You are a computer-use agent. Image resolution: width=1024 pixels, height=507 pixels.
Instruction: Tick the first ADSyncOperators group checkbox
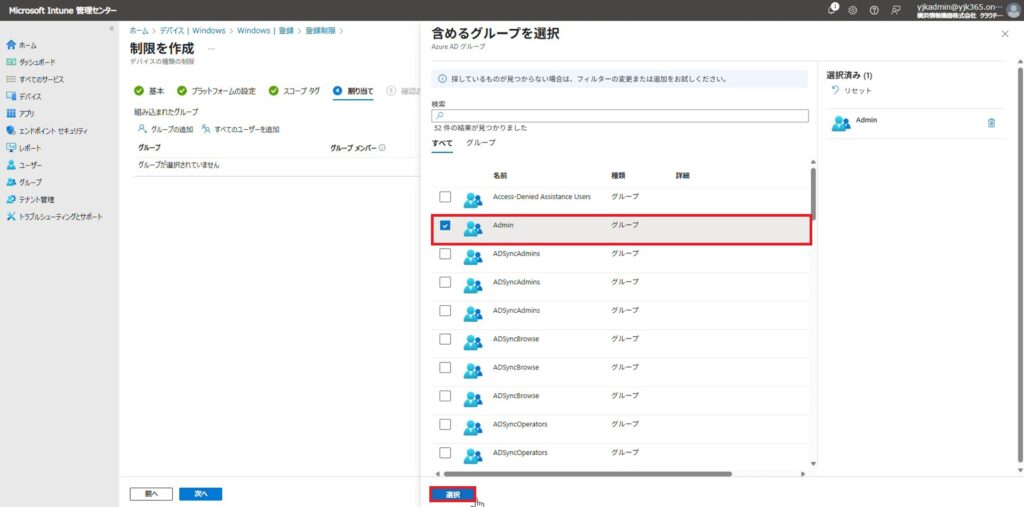445,424
